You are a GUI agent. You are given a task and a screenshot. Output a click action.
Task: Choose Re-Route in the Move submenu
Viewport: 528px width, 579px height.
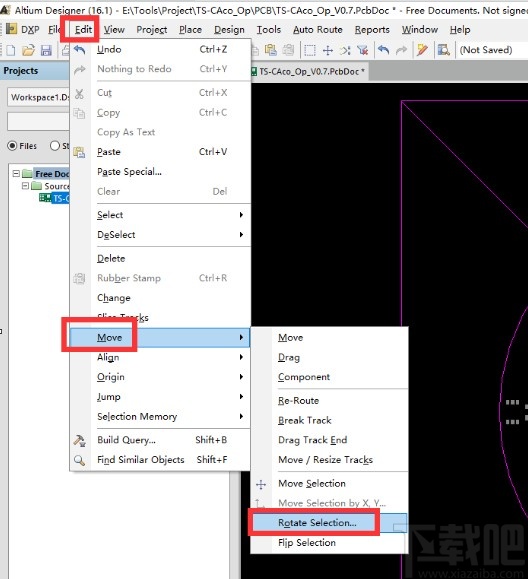pyautogui.click(x=329, y=401)
